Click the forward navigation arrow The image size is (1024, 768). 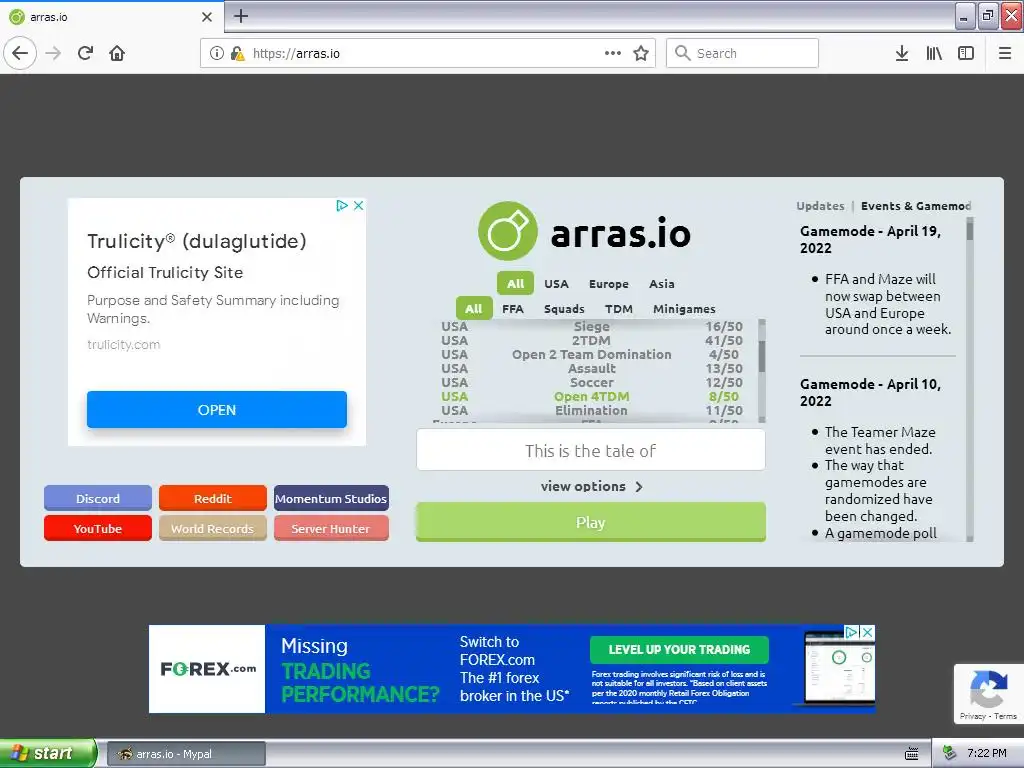54,53
